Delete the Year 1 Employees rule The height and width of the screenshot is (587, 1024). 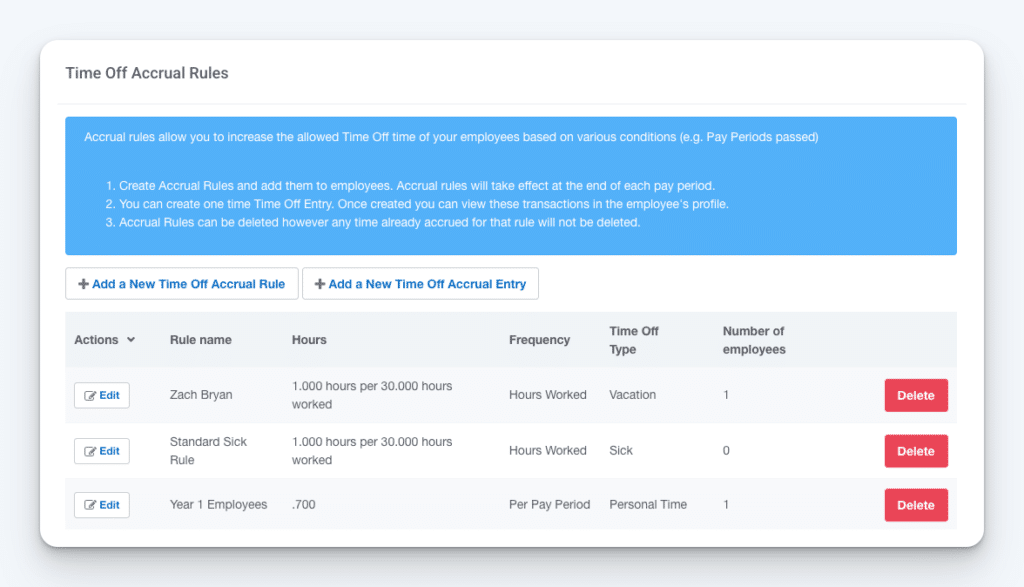tap(916, 505)
